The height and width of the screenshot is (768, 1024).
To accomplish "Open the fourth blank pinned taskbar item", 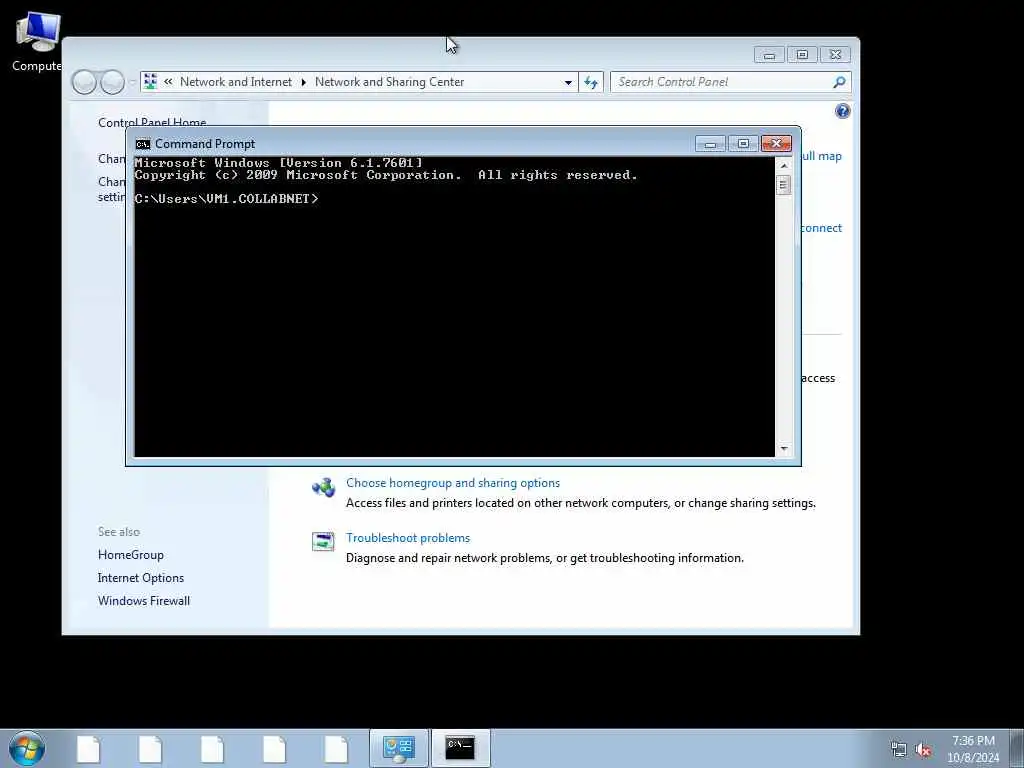I will [274, 748].
